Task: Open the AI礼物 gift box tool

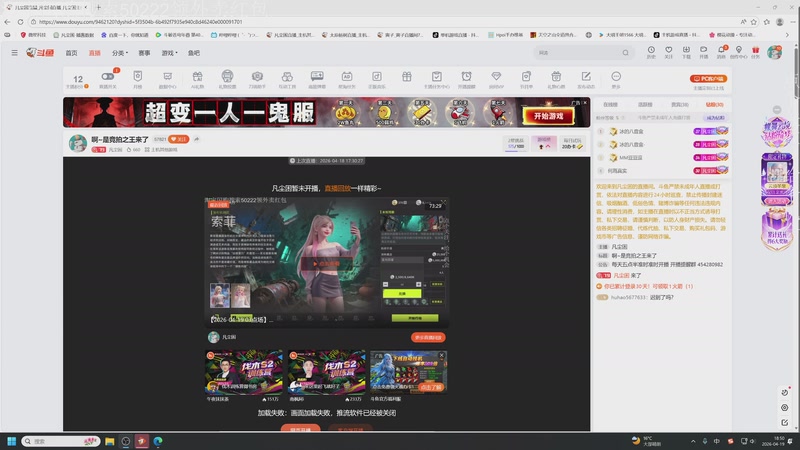Action: [197, 77]
